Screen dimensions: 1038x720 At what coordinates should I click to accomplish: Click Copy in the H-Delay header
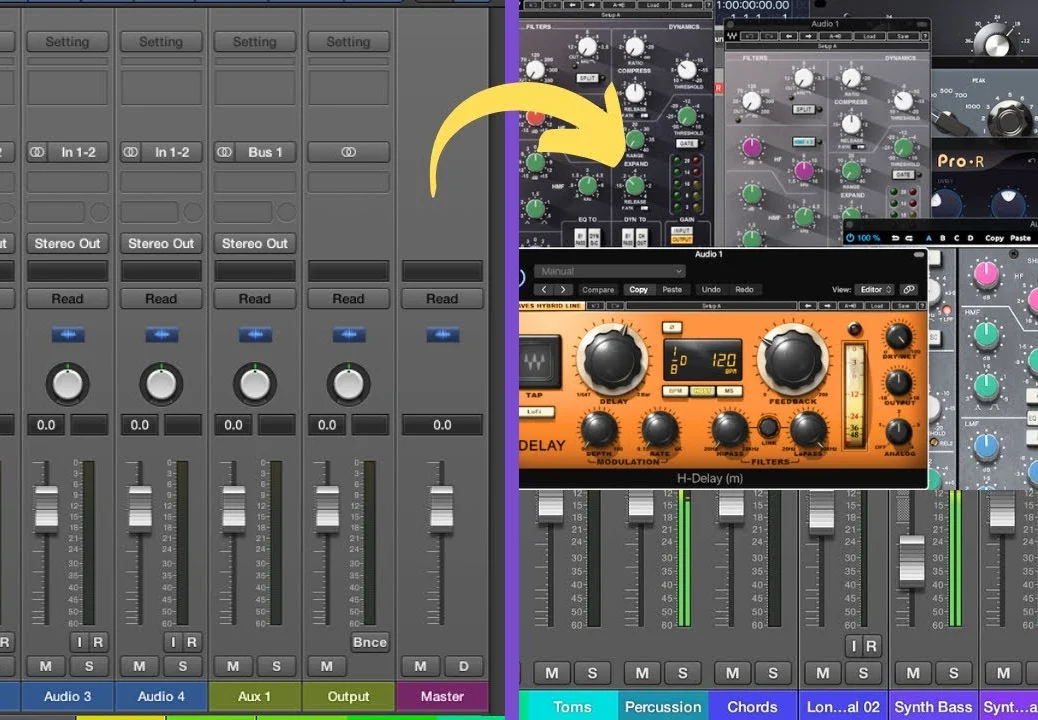(639, 289)
